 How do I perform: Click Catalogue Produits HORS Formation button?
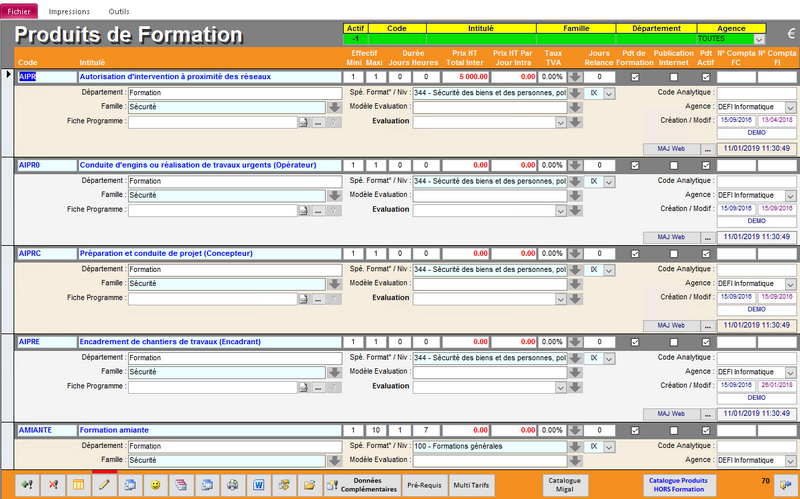679,484
